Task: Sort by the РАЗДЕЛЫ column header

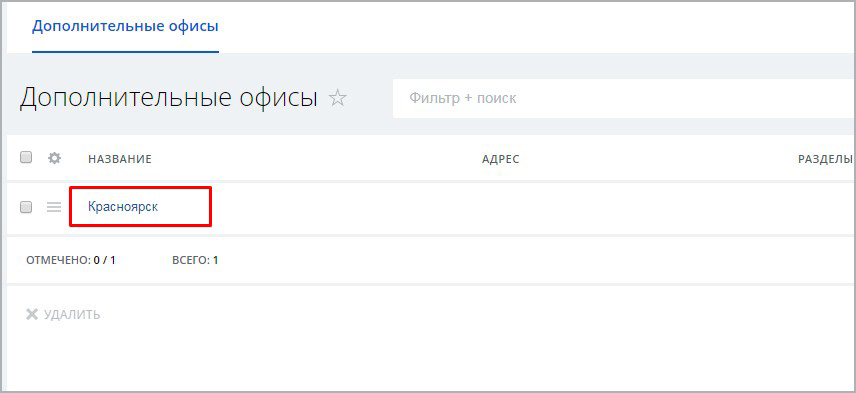Action: pyautogui.click(x=825, y=159)
